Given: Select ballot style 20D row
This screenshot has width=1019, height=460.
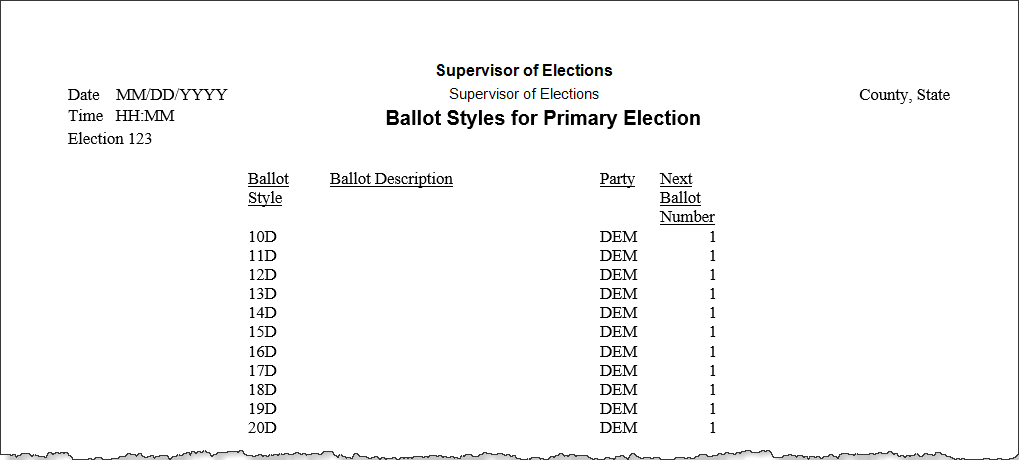Looking at the screenshot, I should 482,428.
